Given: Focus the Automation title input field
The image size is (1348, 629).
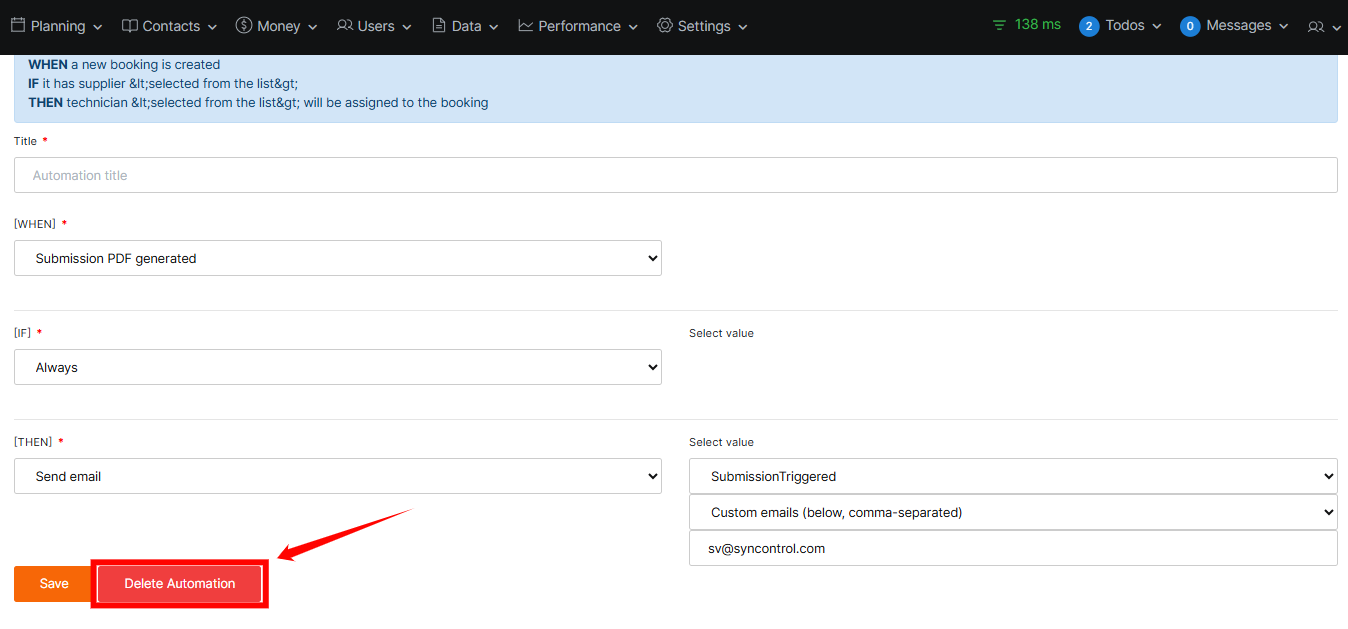Looking at the screenshot, I should 675,175.
